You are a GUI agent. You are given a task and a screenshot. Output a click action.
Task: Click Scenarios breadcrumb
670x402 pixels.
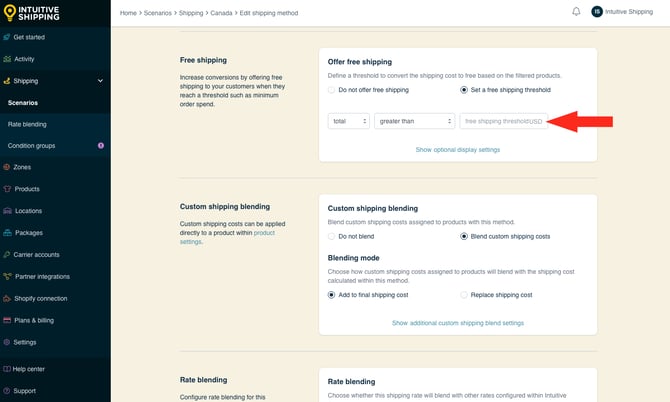(158, 13)
